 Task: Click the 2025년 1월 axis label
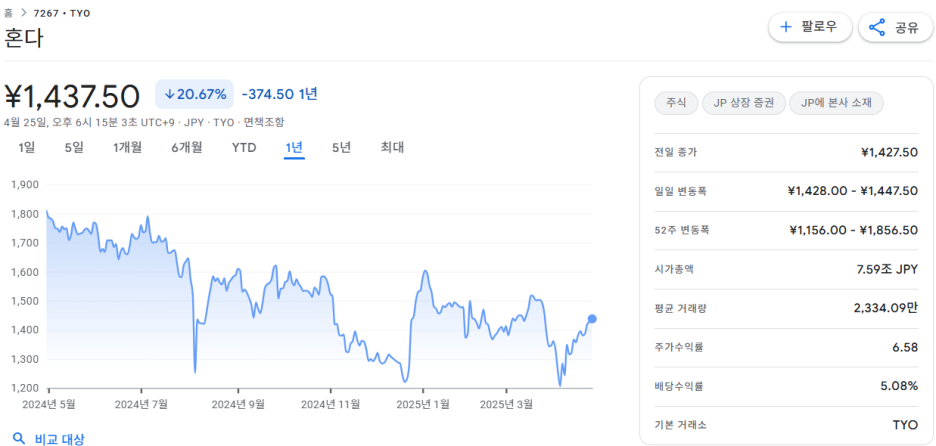(x=423, y=404)
